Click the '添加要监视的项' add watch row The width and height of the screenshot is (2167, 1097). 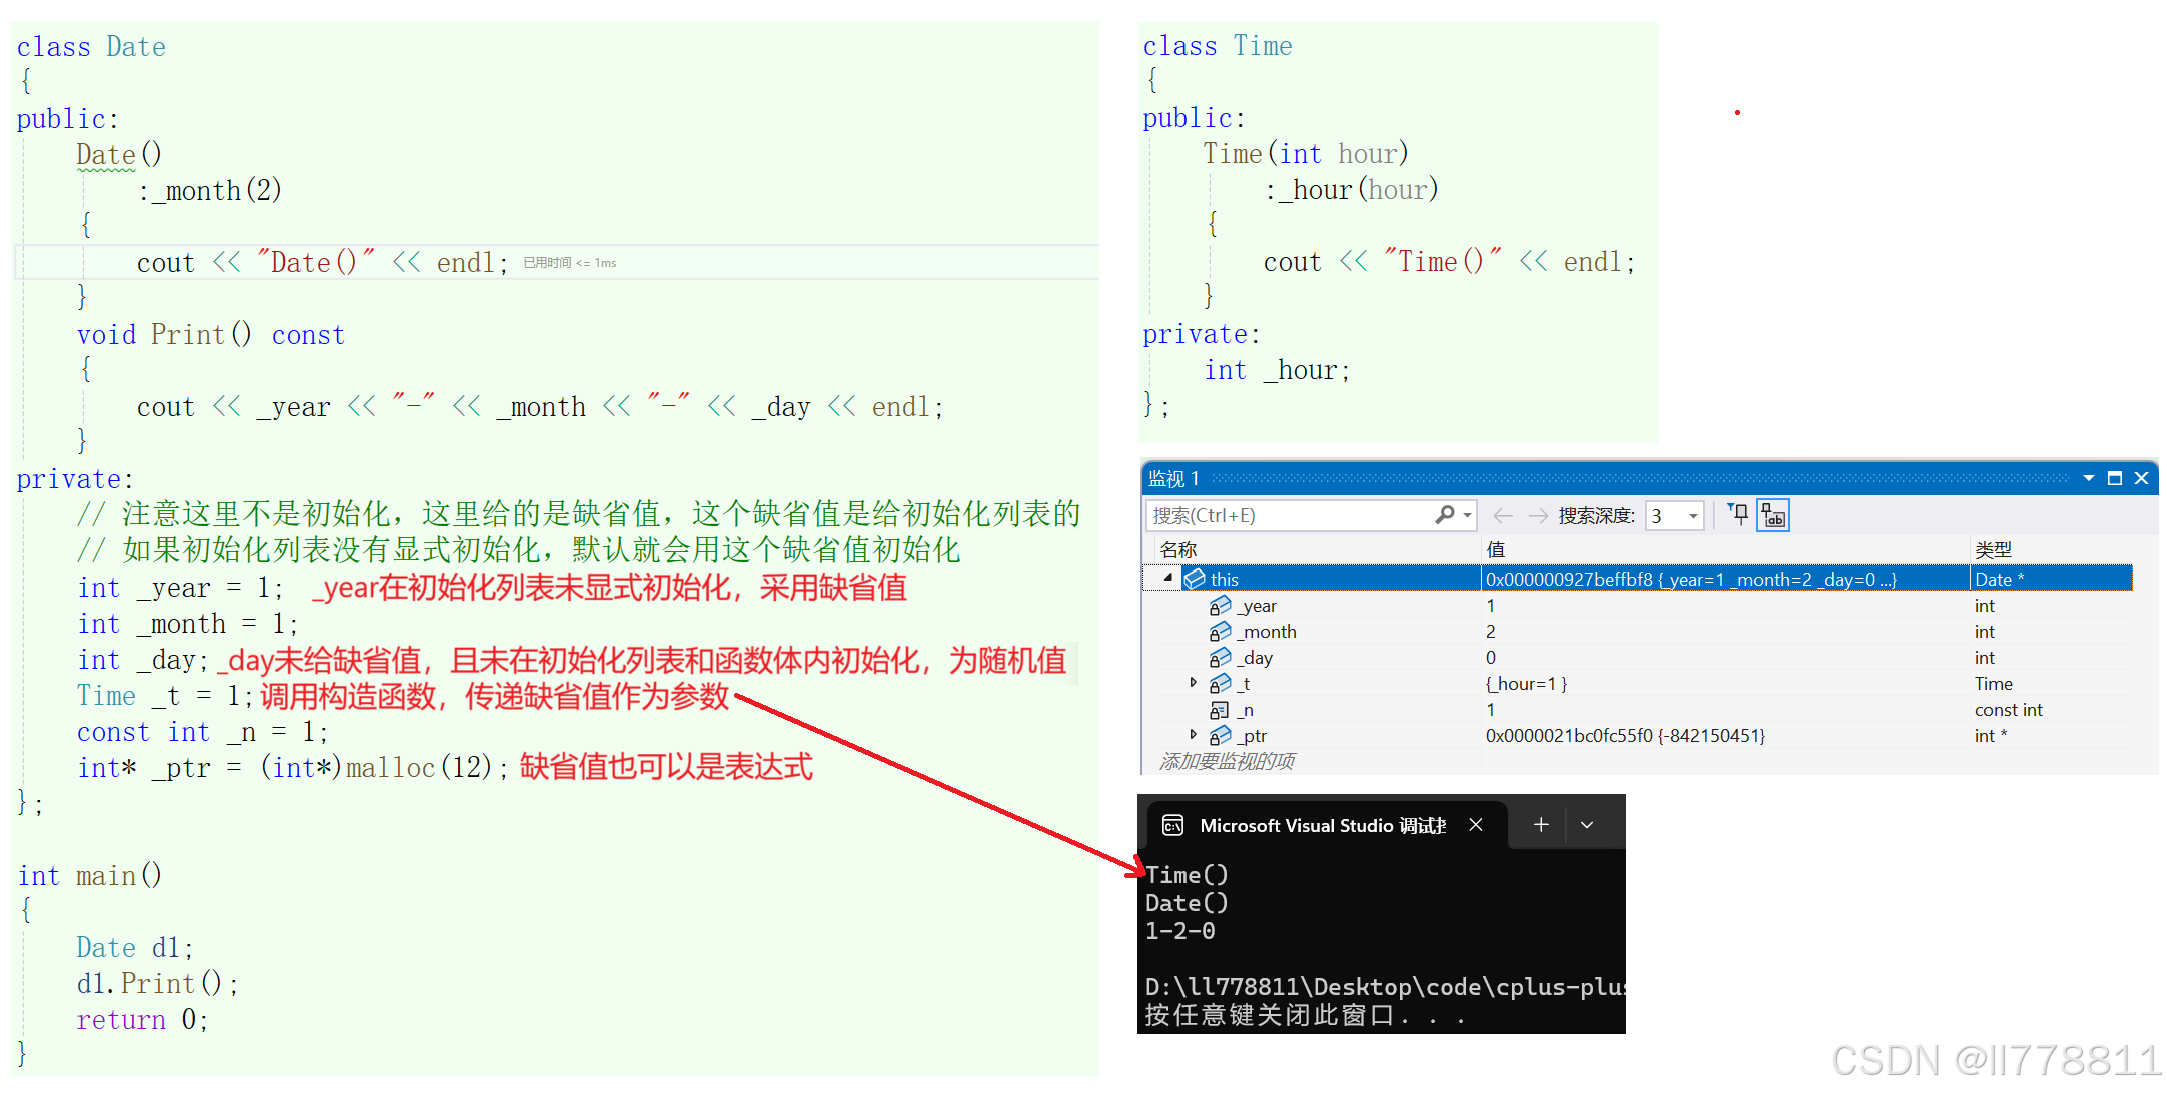pos(1228,761)
